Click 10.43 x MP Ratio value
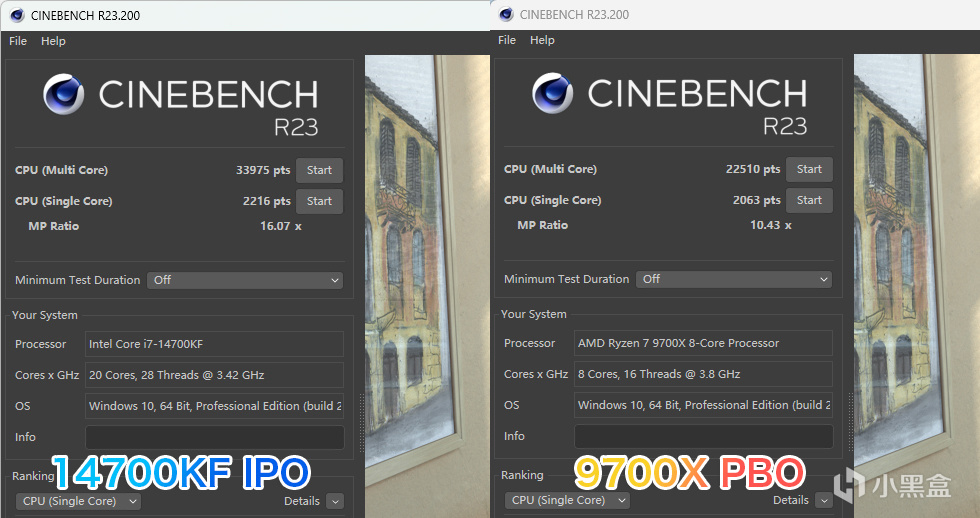This screenshot has width=980, height=518. [x=771, y=225]
